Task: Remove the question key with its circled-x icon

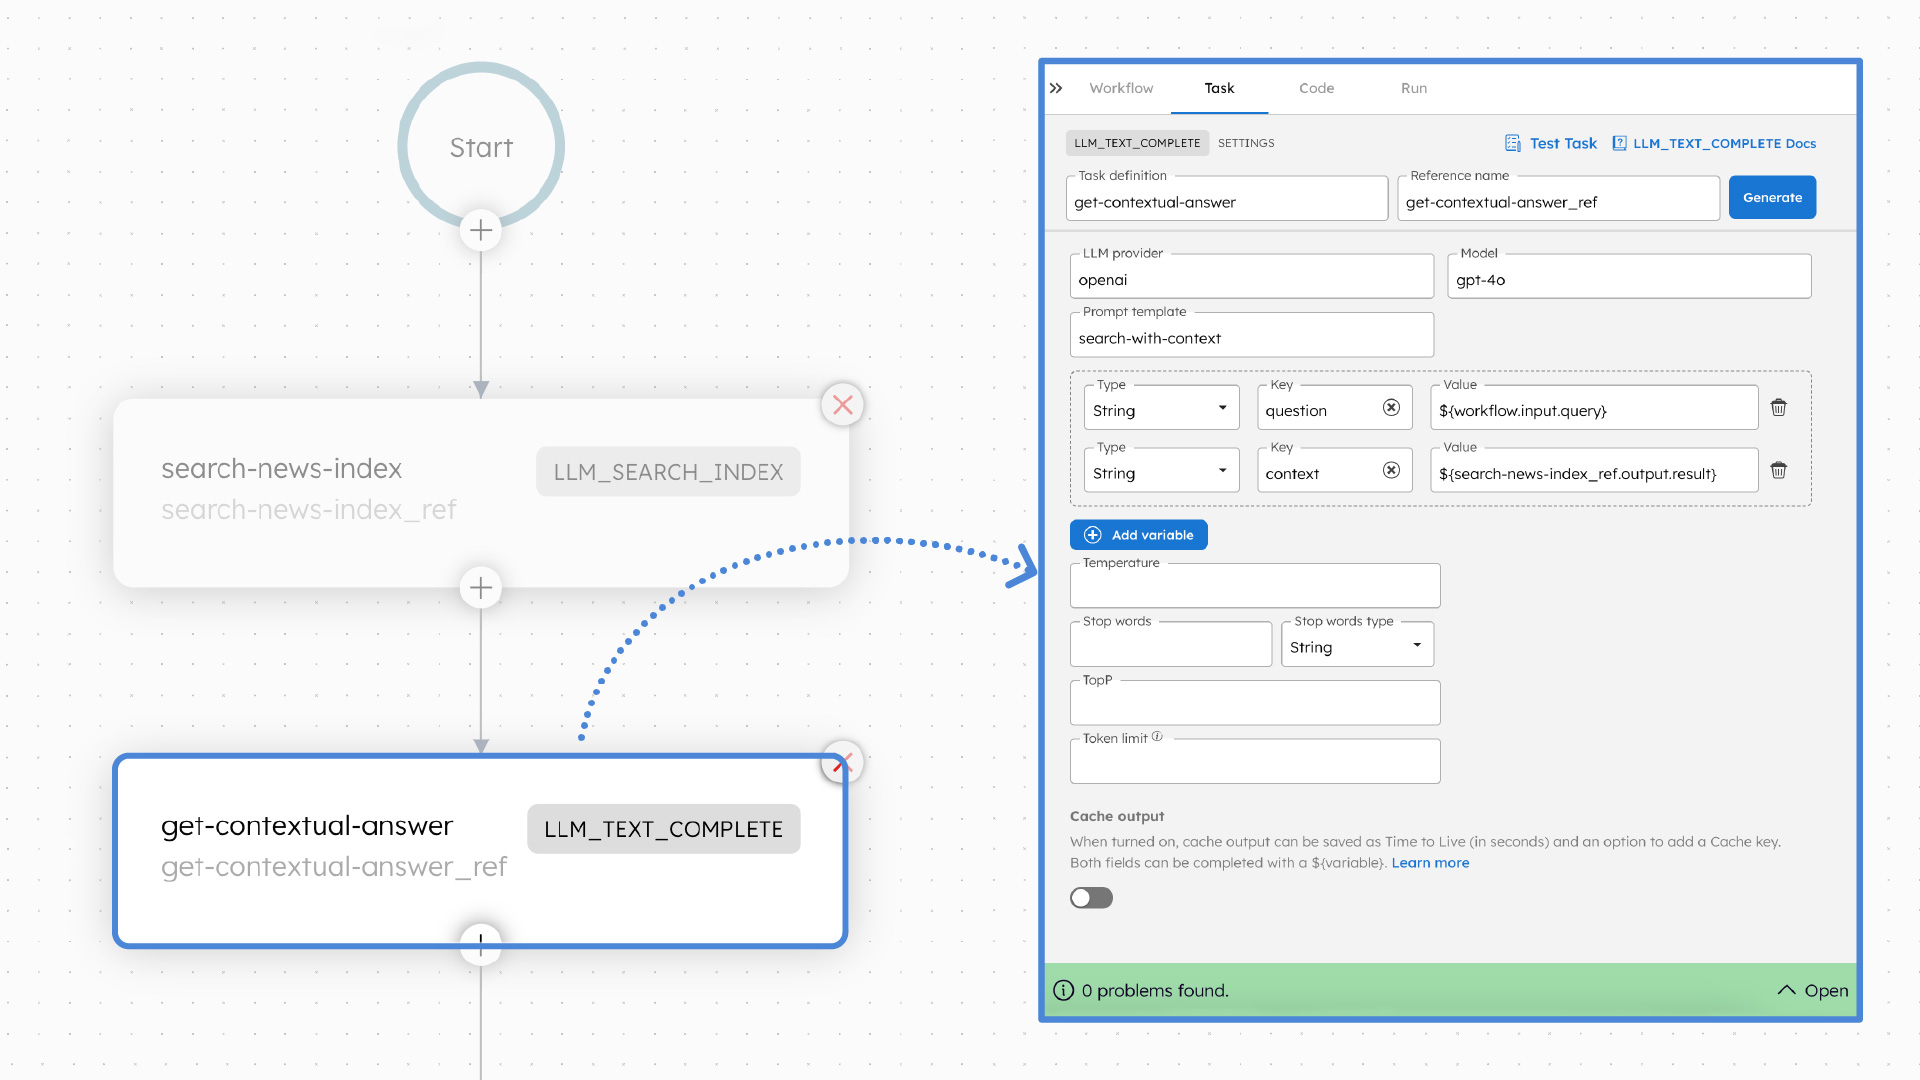Action: tap(1391, 407)
